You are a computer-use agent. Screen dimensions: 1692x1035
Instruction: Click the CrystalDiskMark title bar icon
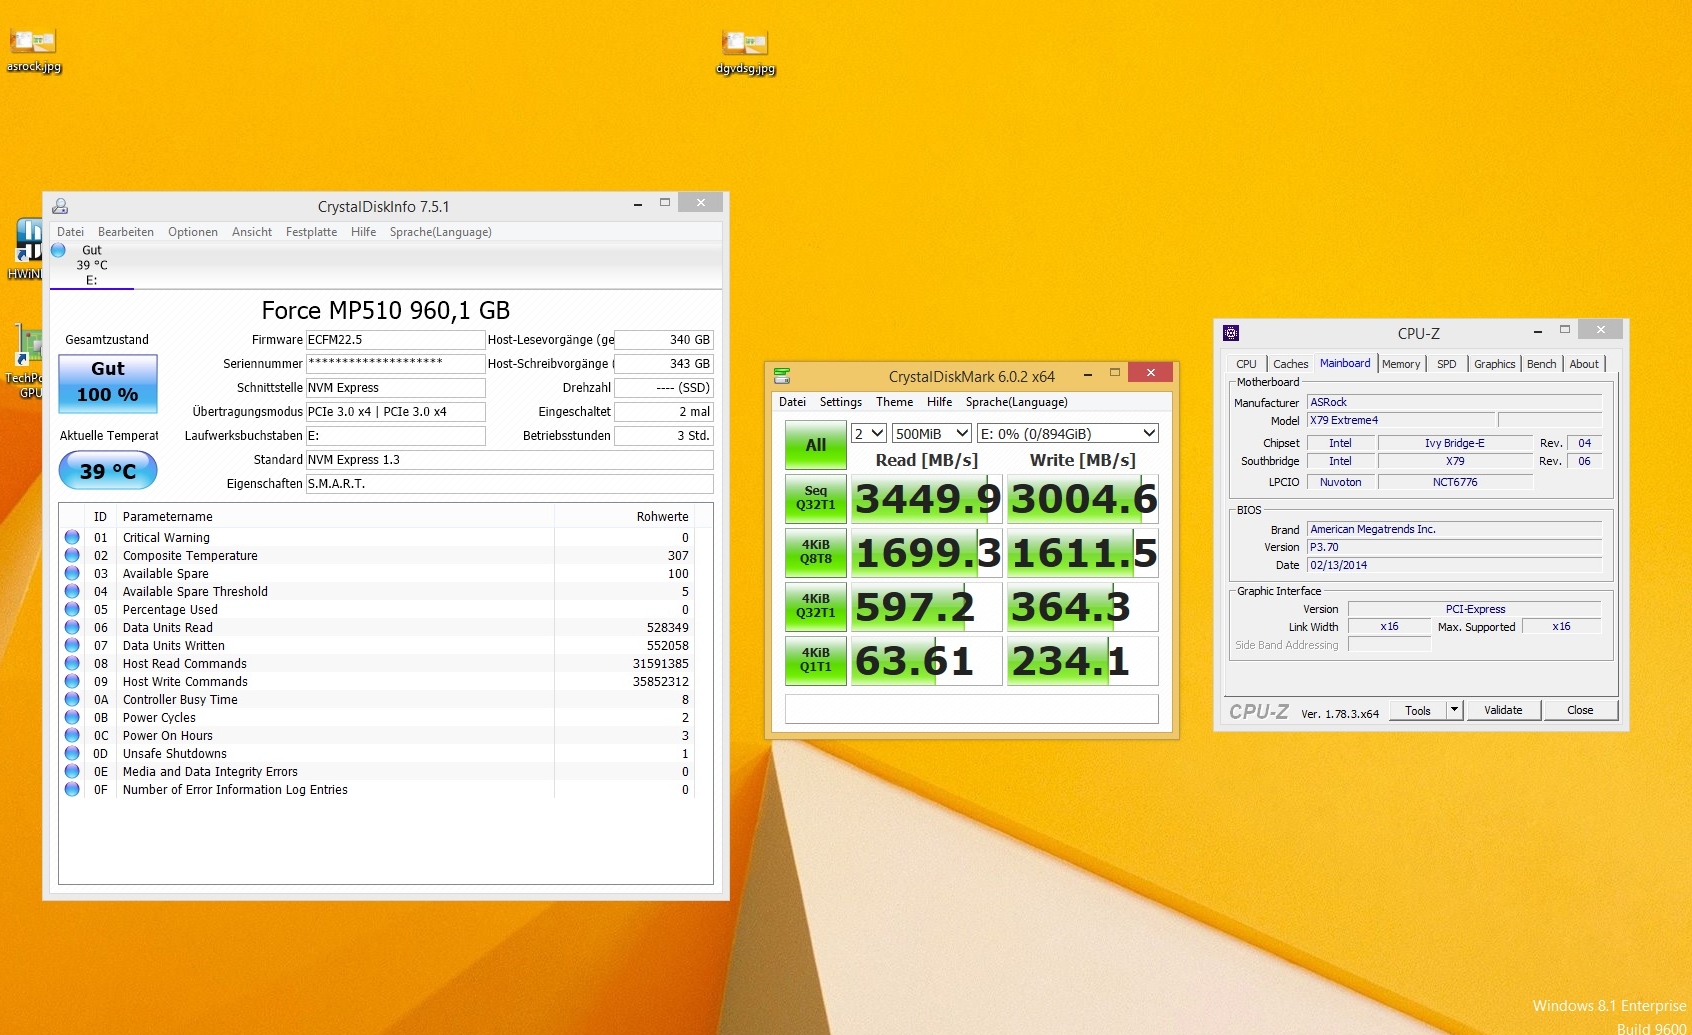[x=782, y=376]
